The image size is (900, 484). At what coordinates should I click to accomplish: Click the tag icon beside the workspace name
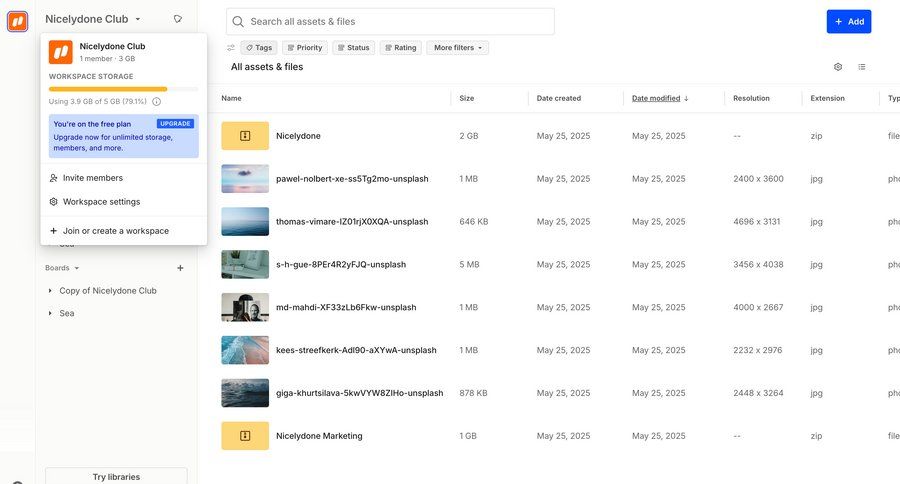pos(178,19)
